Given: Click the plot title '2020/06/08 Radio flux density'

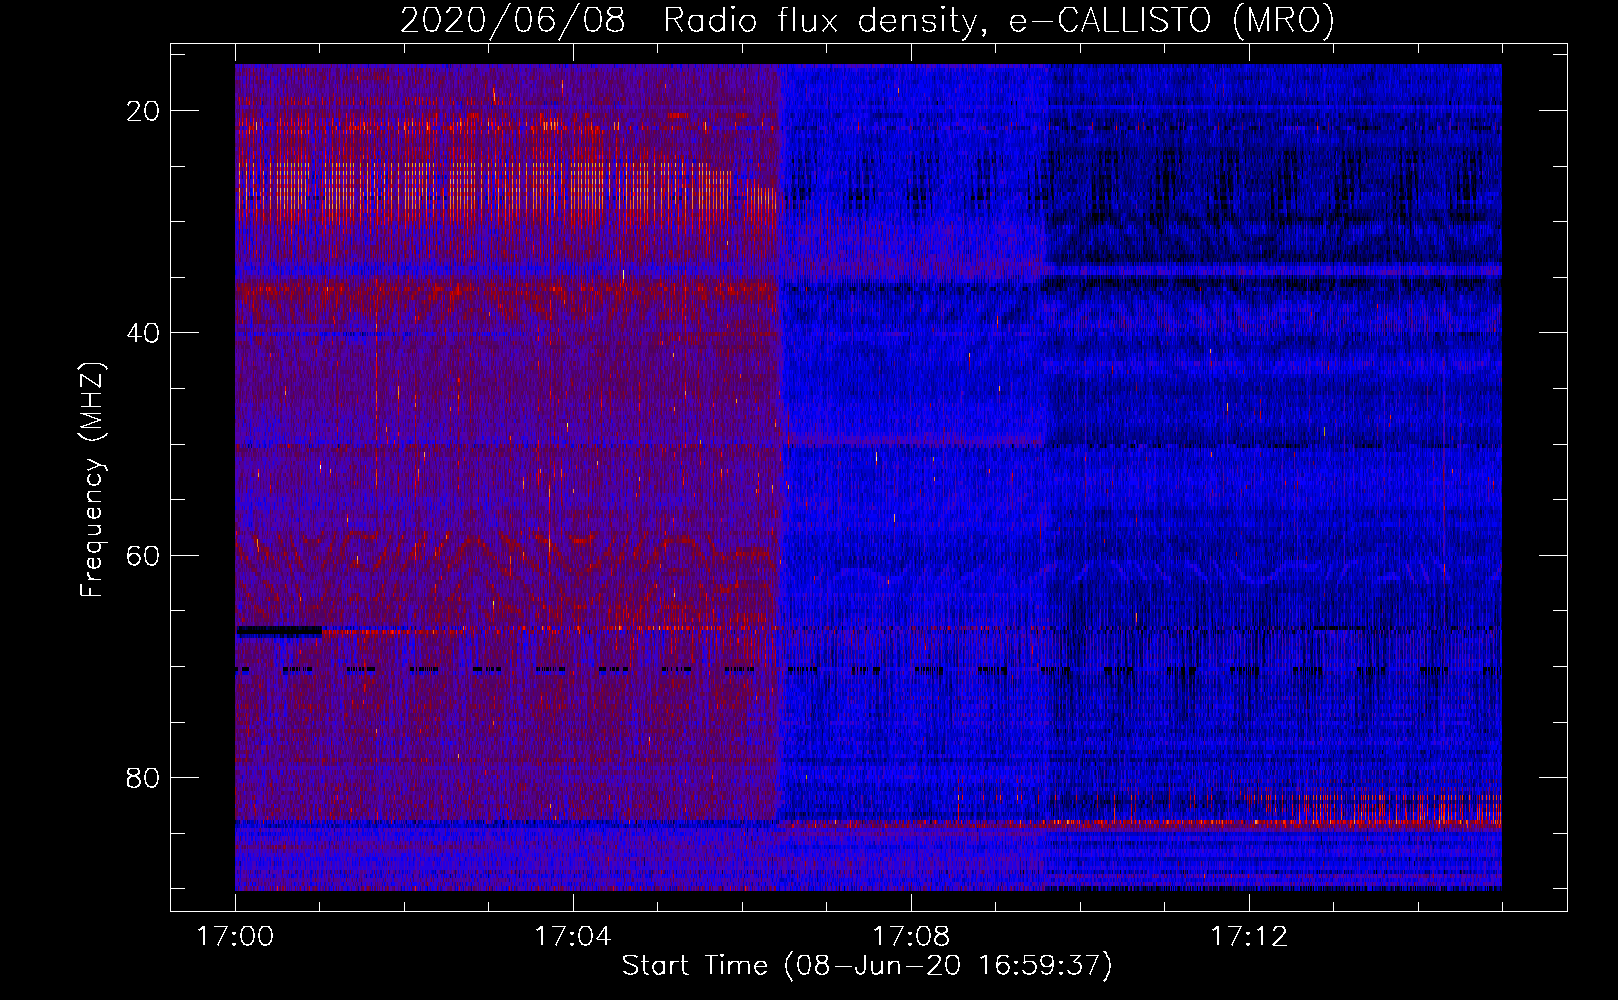Looking at the screenshot, I should pos(688,21).
